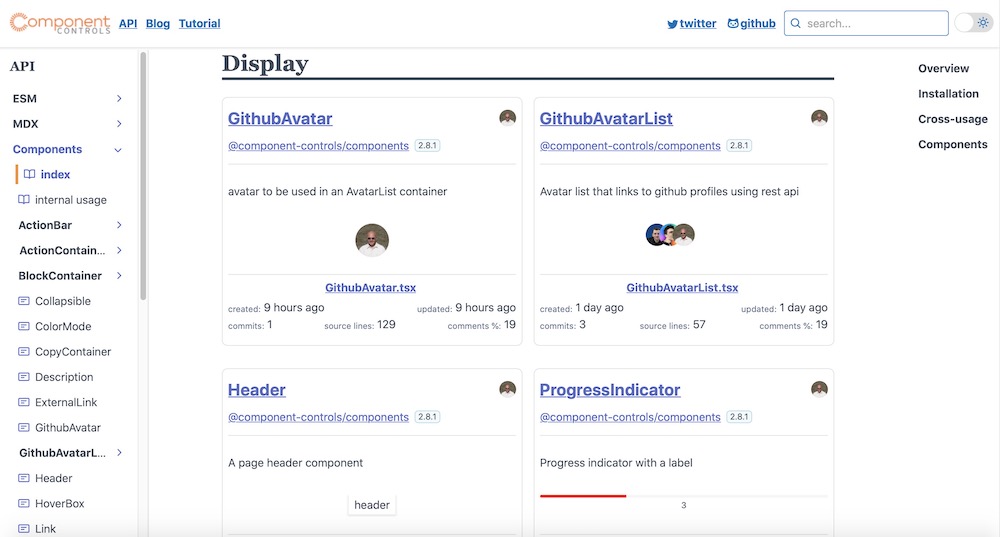Open GithubAvatar.tsx source file link

point(371,288)
